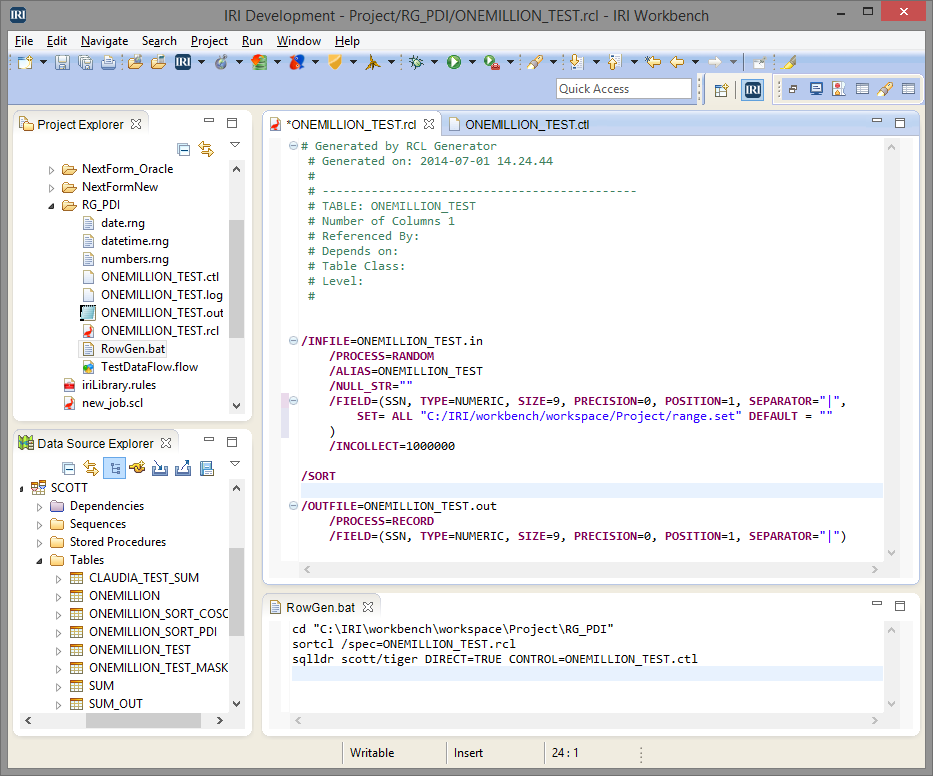This screenshot has width=933, height=776.
Task: Select the RowGen.bat editor tab
Action: pos(320,608)
